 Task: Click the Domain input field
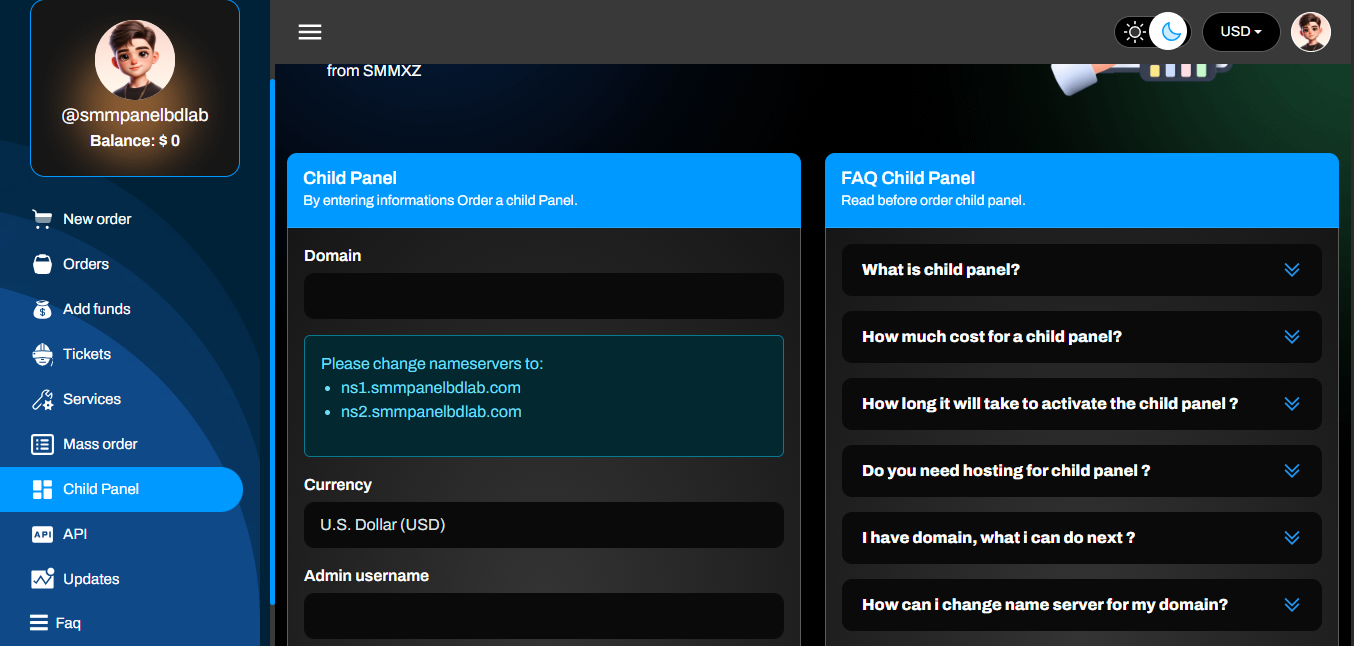tap(543, 296)
